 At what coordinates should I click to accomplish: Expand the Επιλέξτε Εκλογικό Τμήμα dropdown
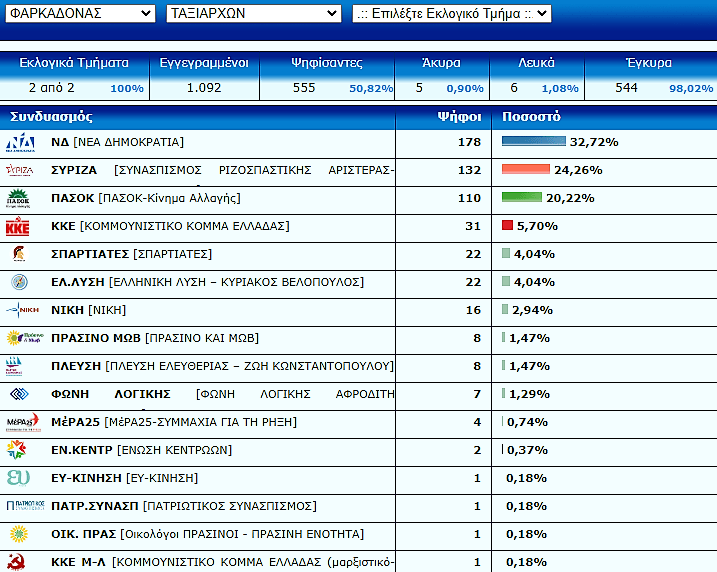451,13
